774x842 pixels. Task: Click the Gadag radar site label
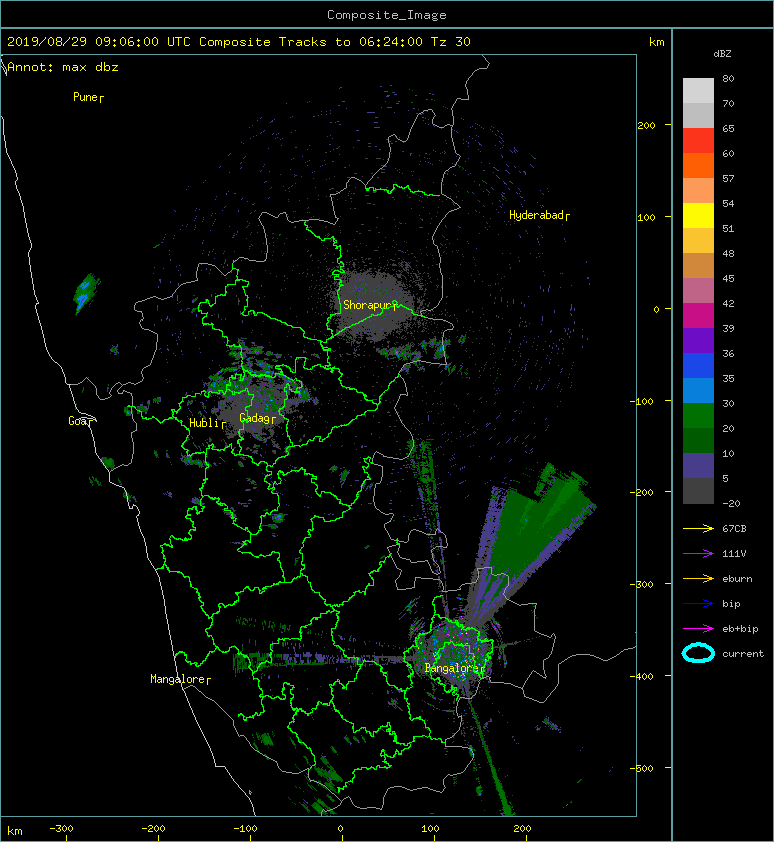tap(254, 418)
